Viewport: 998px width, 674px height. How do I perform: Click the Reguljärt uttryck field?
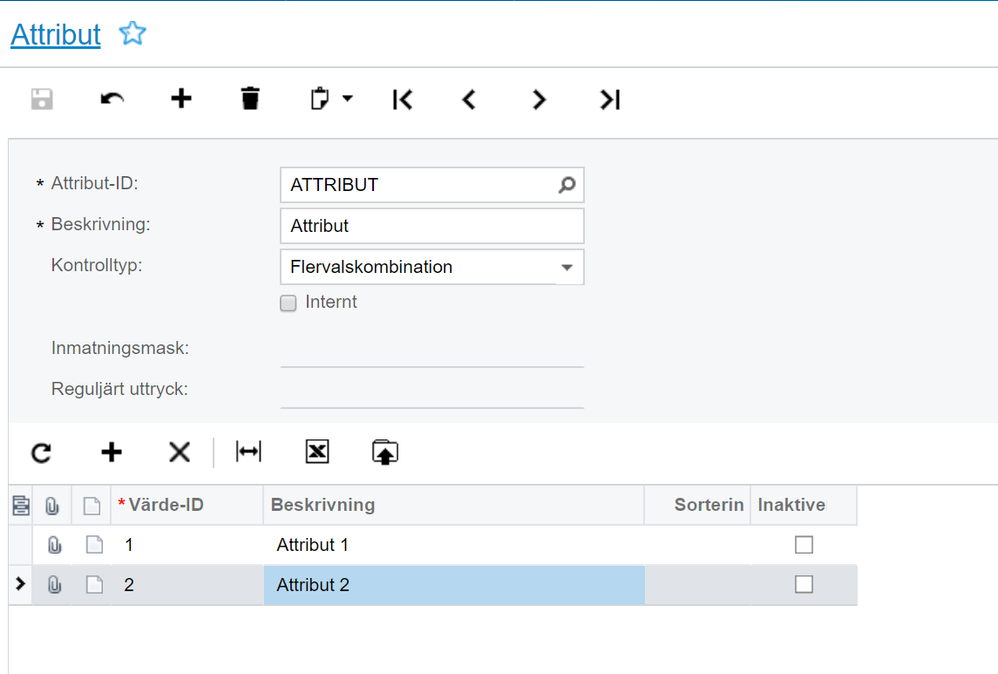(x=432, y=390)
